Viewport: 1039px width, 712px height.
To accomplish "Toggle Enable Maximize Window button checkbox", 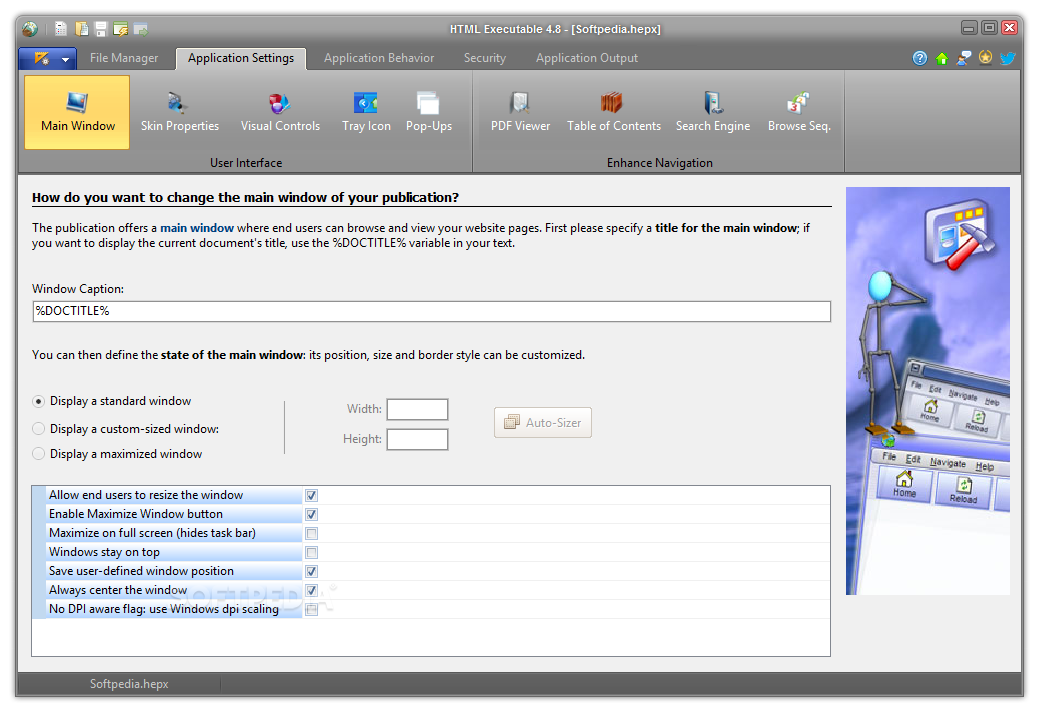I will pos(311,515).
